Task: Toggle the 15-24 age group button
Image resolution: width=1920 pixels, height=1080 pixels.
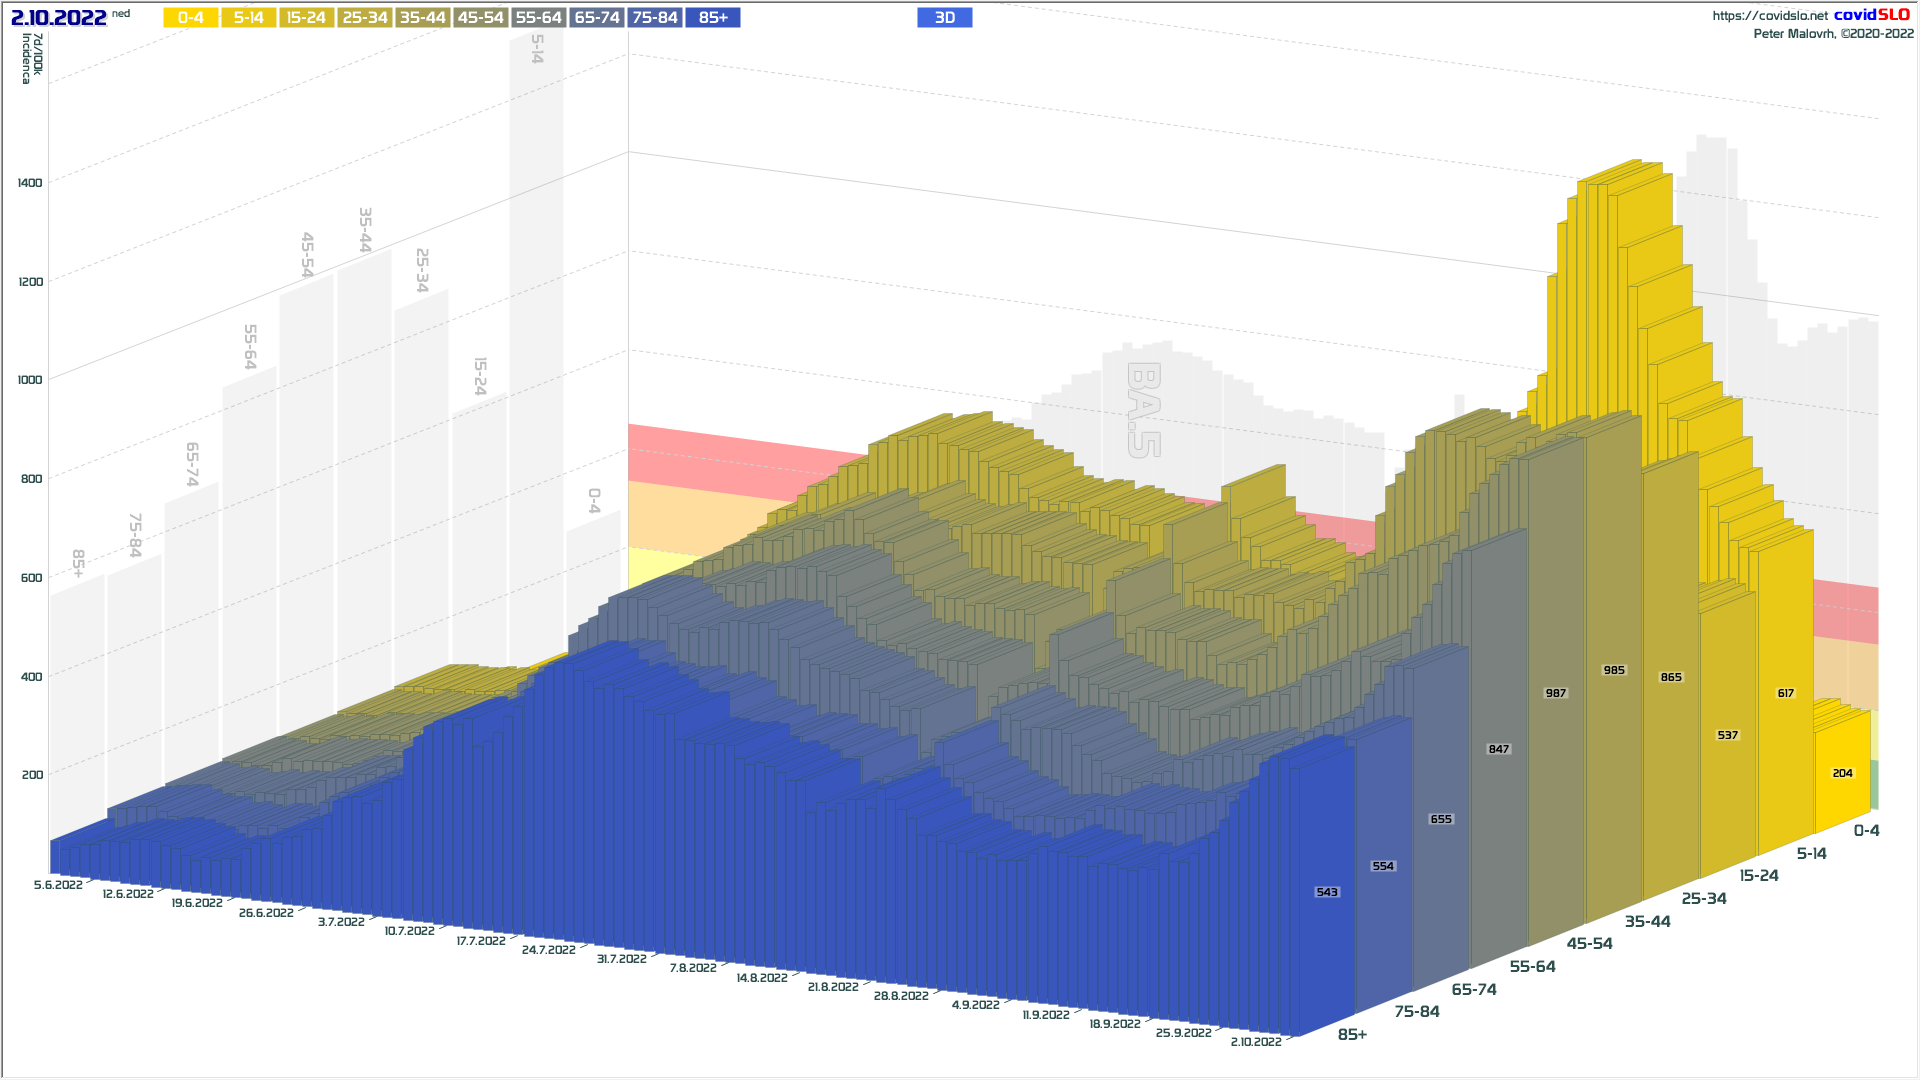Action: tap(306, 18)
